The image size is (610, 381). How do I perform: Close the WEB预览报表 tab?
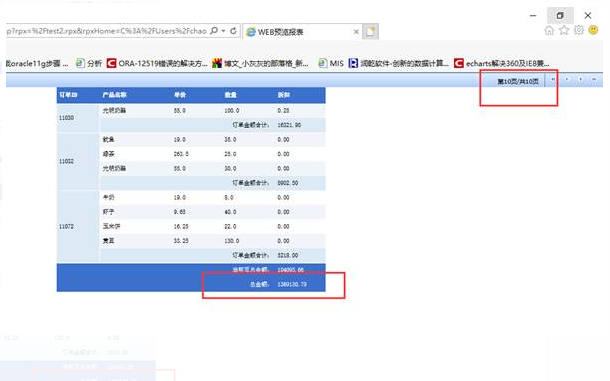pos(356,32)
